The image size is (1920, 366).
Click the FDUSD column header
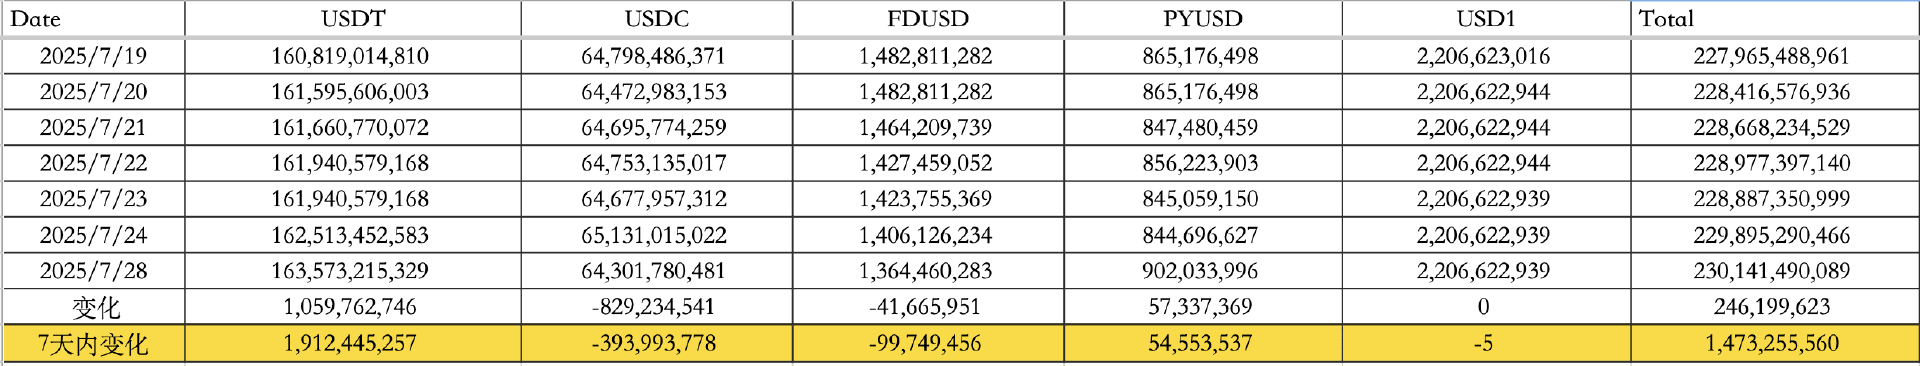click(x=928, y=19)
